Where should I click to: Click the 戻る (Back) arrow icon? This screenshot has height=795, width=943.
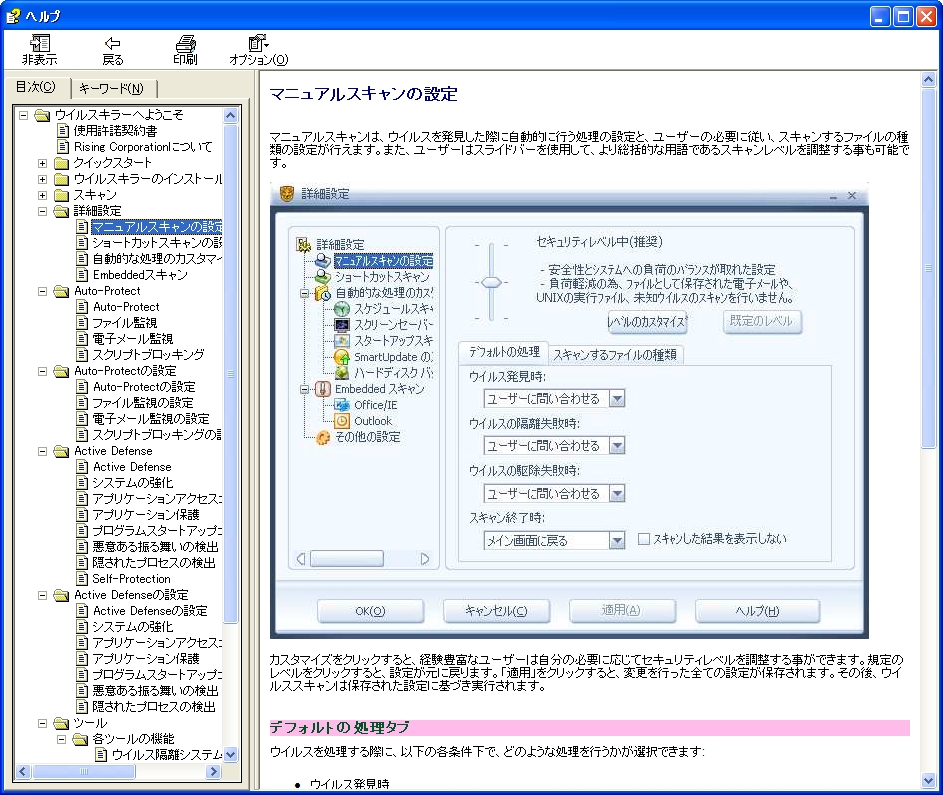click(112, 43)
